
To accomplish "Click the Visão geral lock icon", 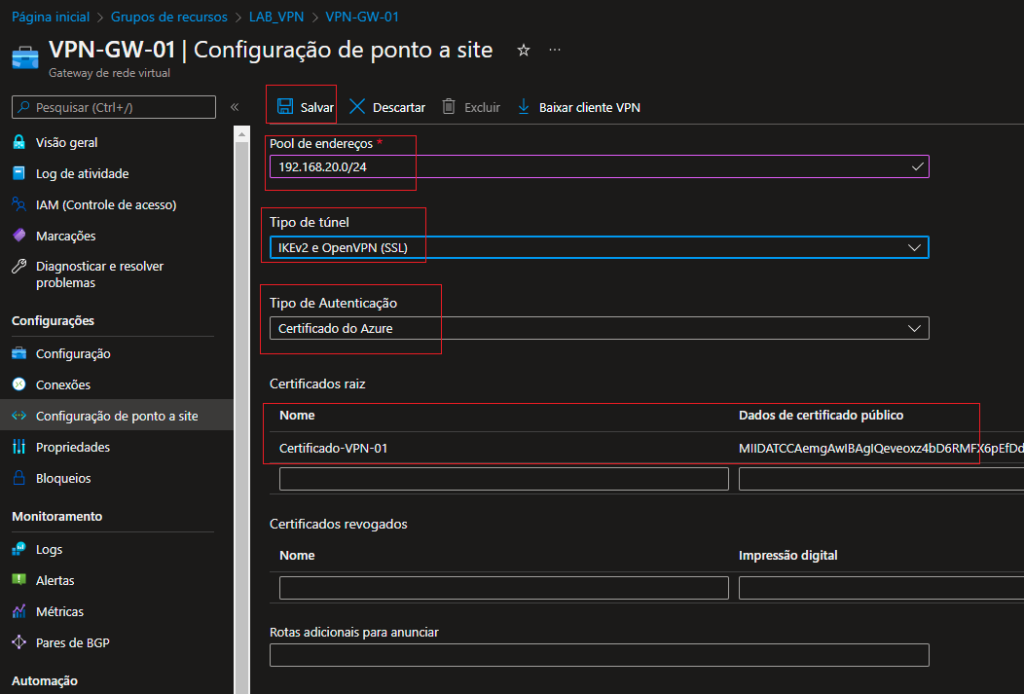I will click(19, 143).
